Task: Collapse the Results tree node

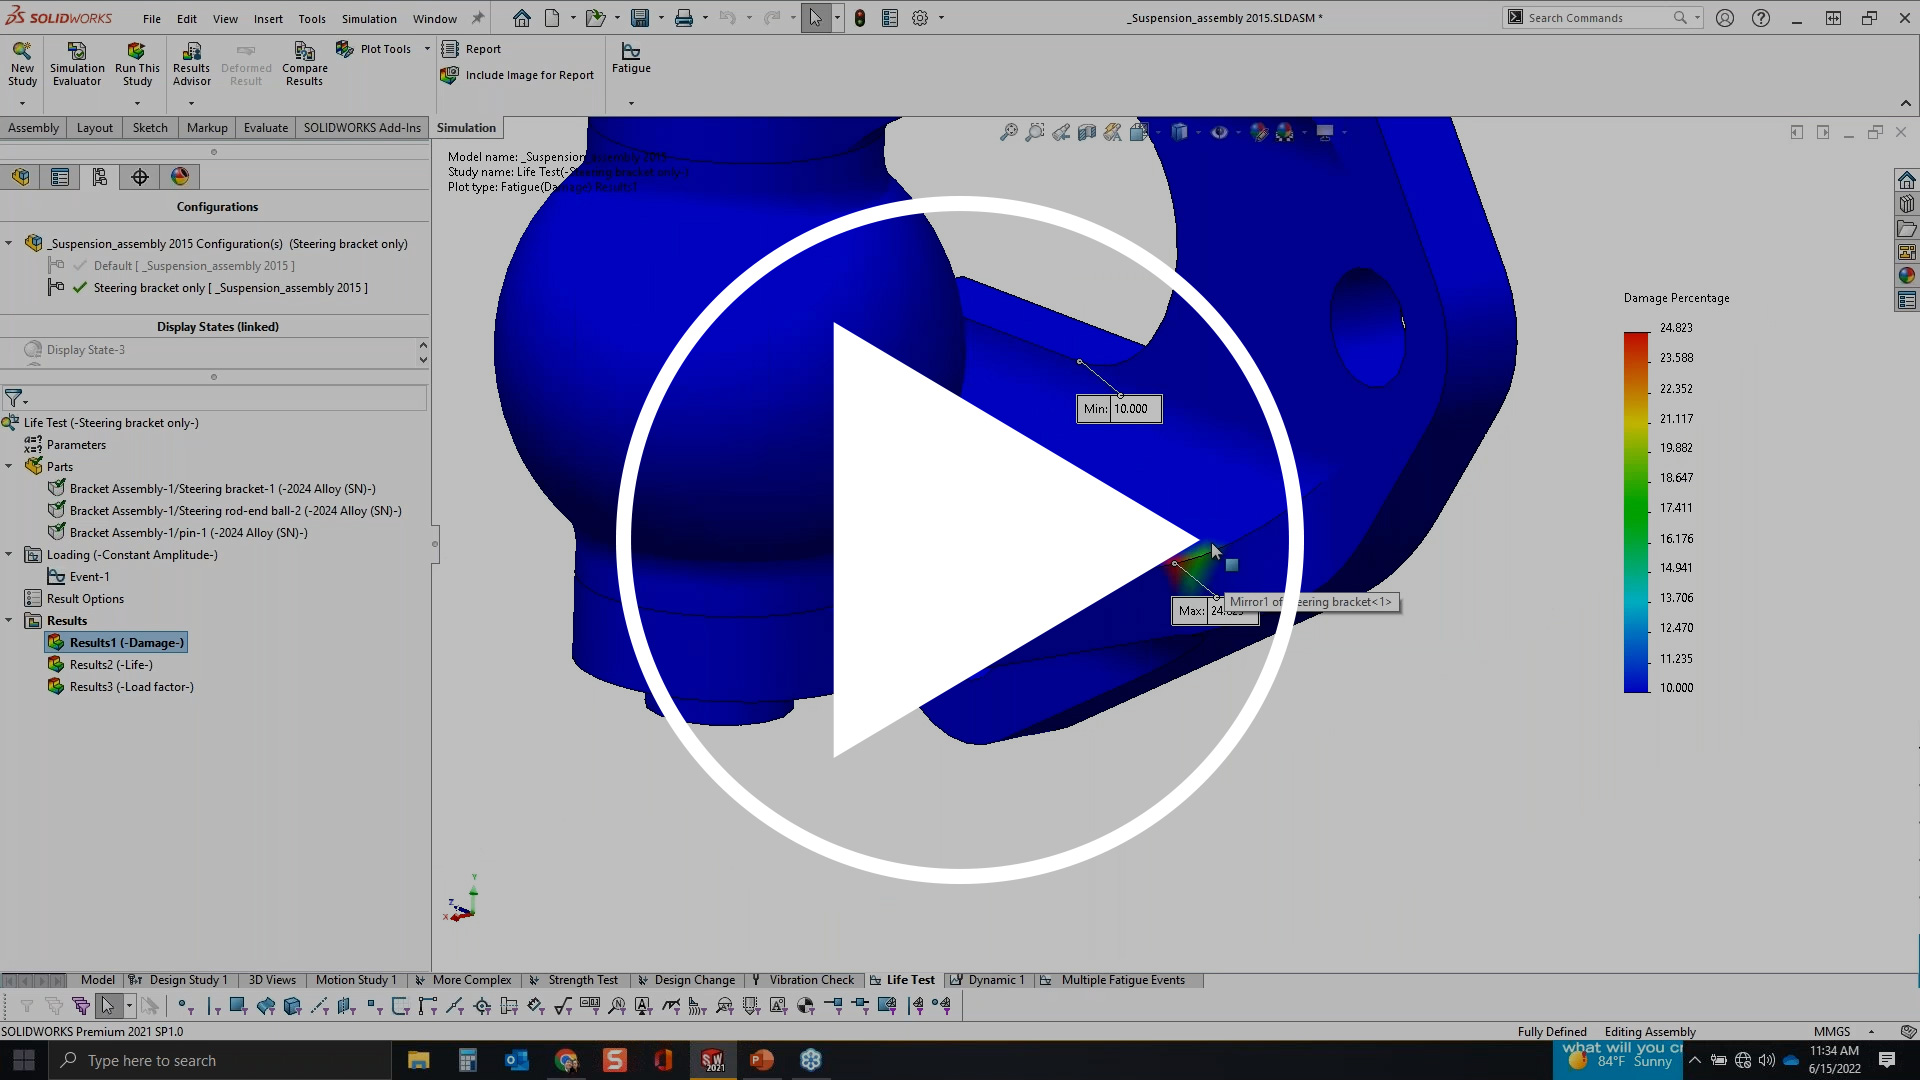Action: coord(9,620)
